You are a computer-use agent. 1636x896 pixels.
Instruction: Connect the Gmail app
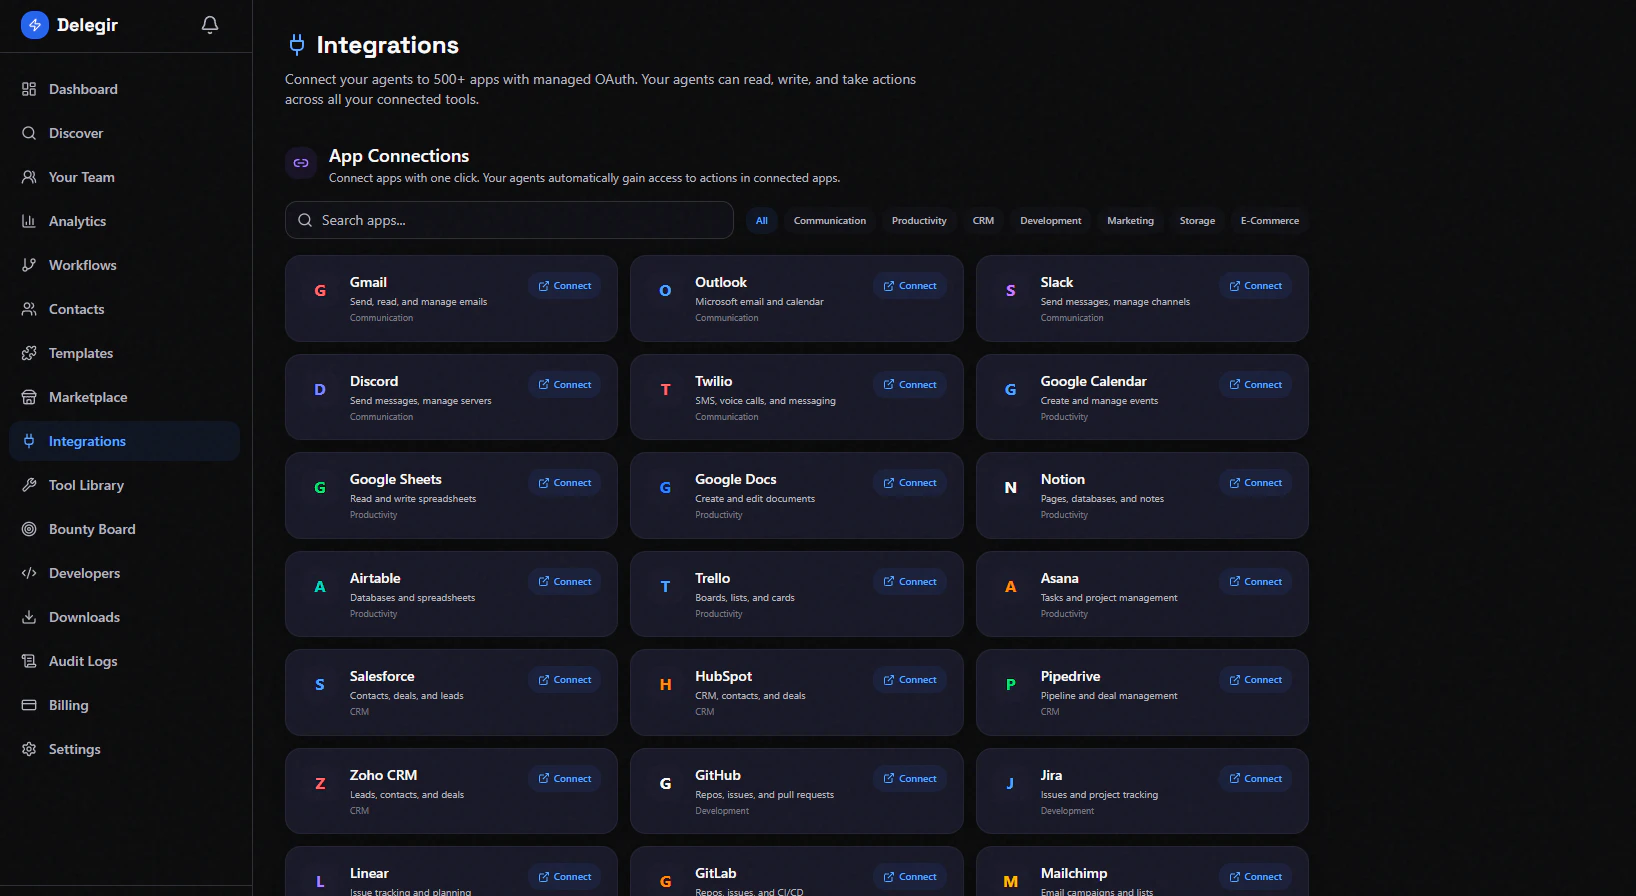565,286
